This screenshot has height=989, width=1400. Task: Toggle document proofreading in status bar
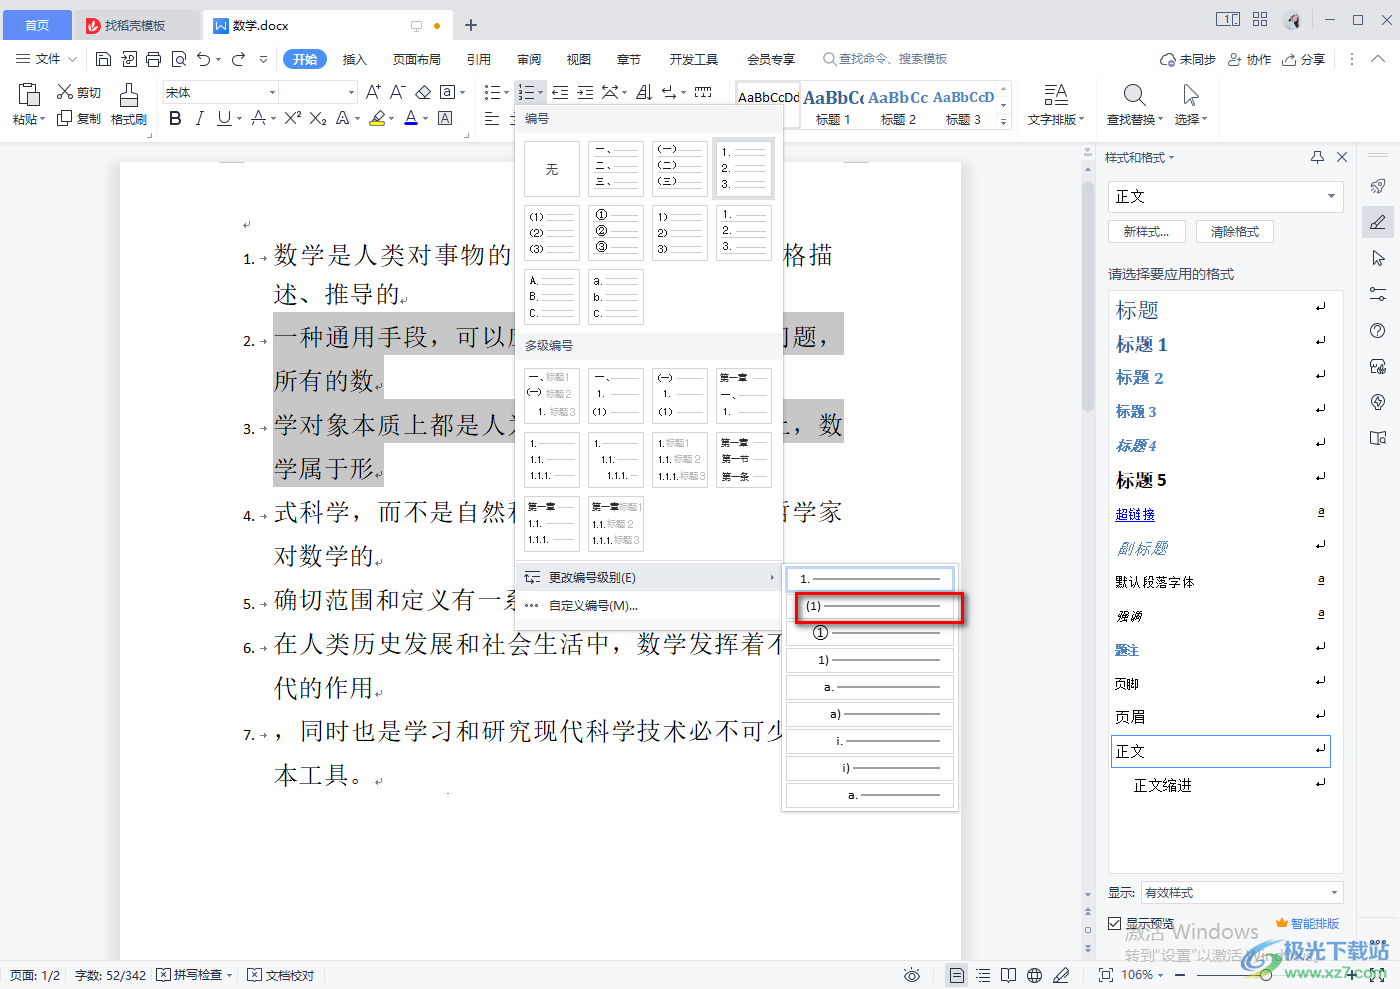click(x=281, y=975)
